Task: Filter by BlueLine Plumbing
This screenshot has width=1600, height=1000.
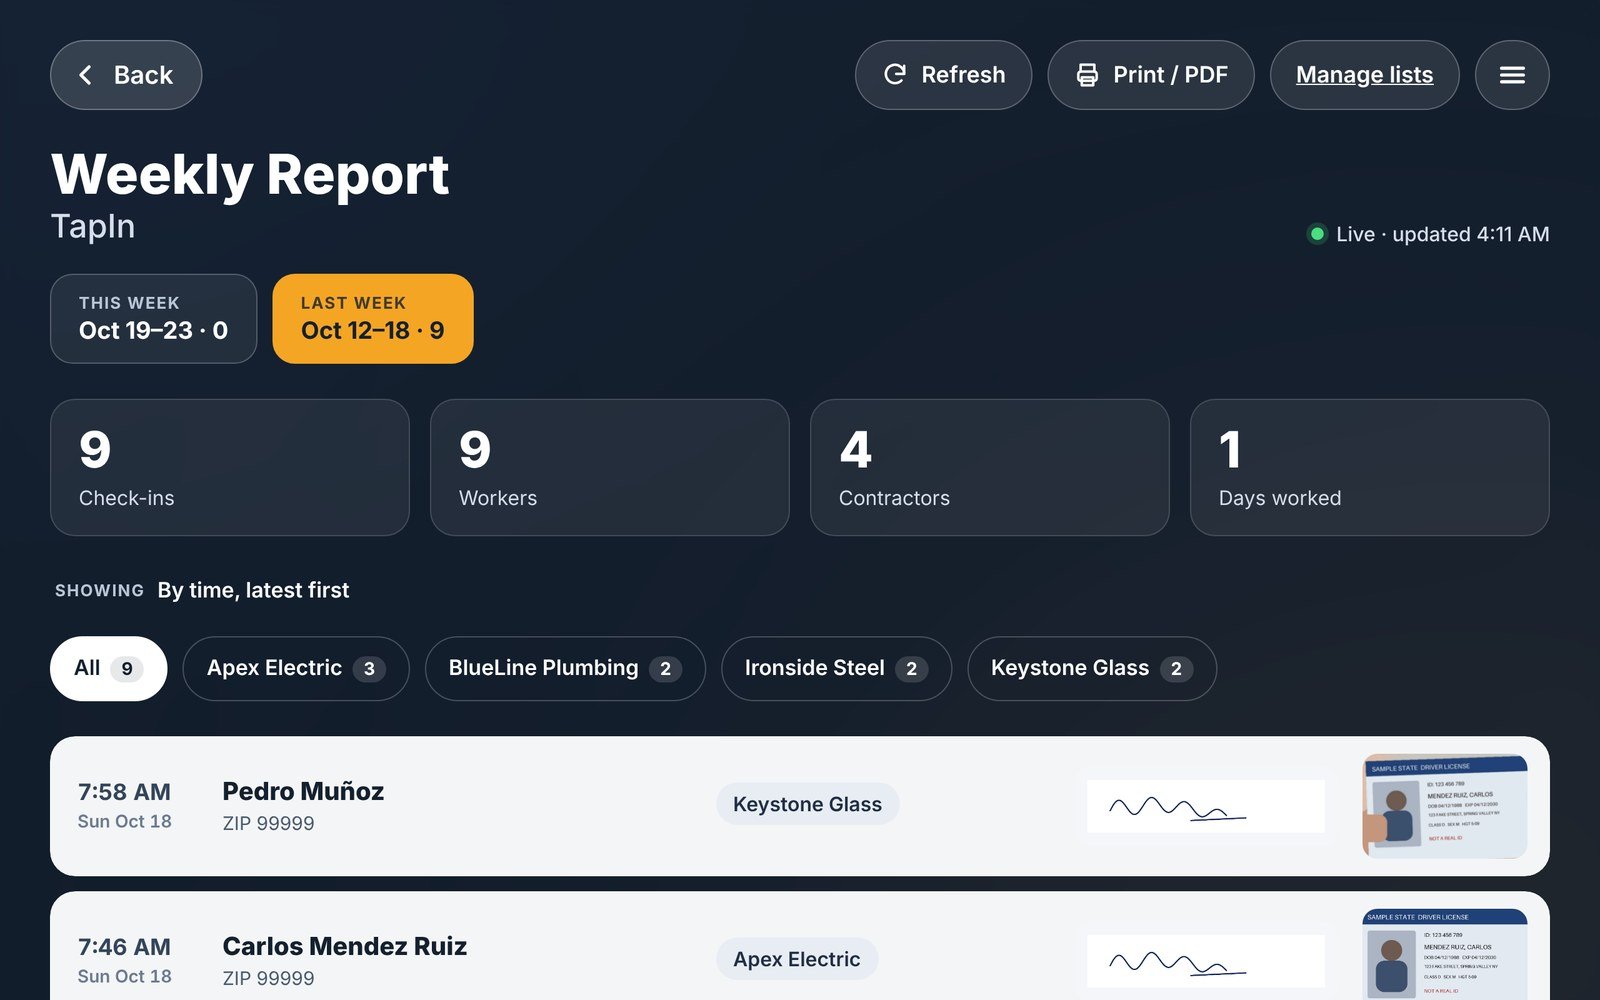Action: 565,668
